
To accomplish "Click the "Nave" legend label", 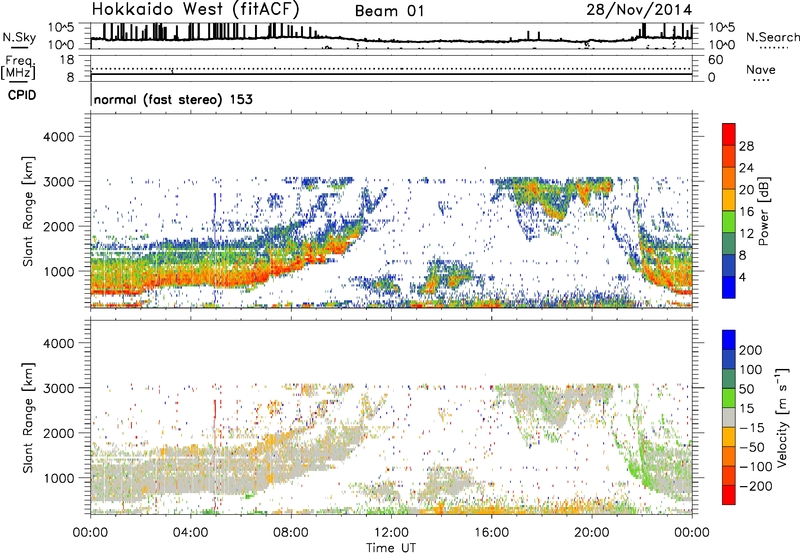I will [761, 70].
